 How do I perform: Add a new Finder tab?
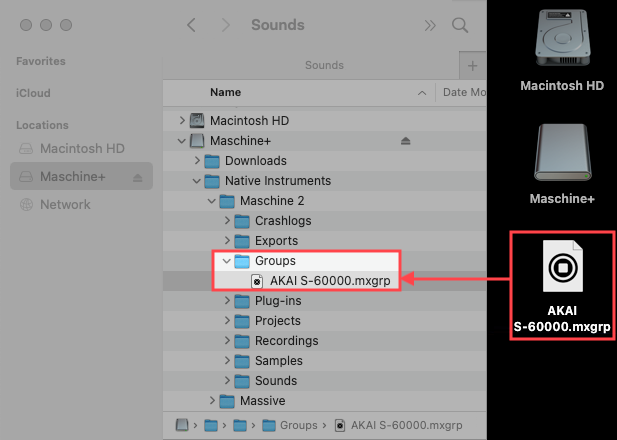coord(472,66)
